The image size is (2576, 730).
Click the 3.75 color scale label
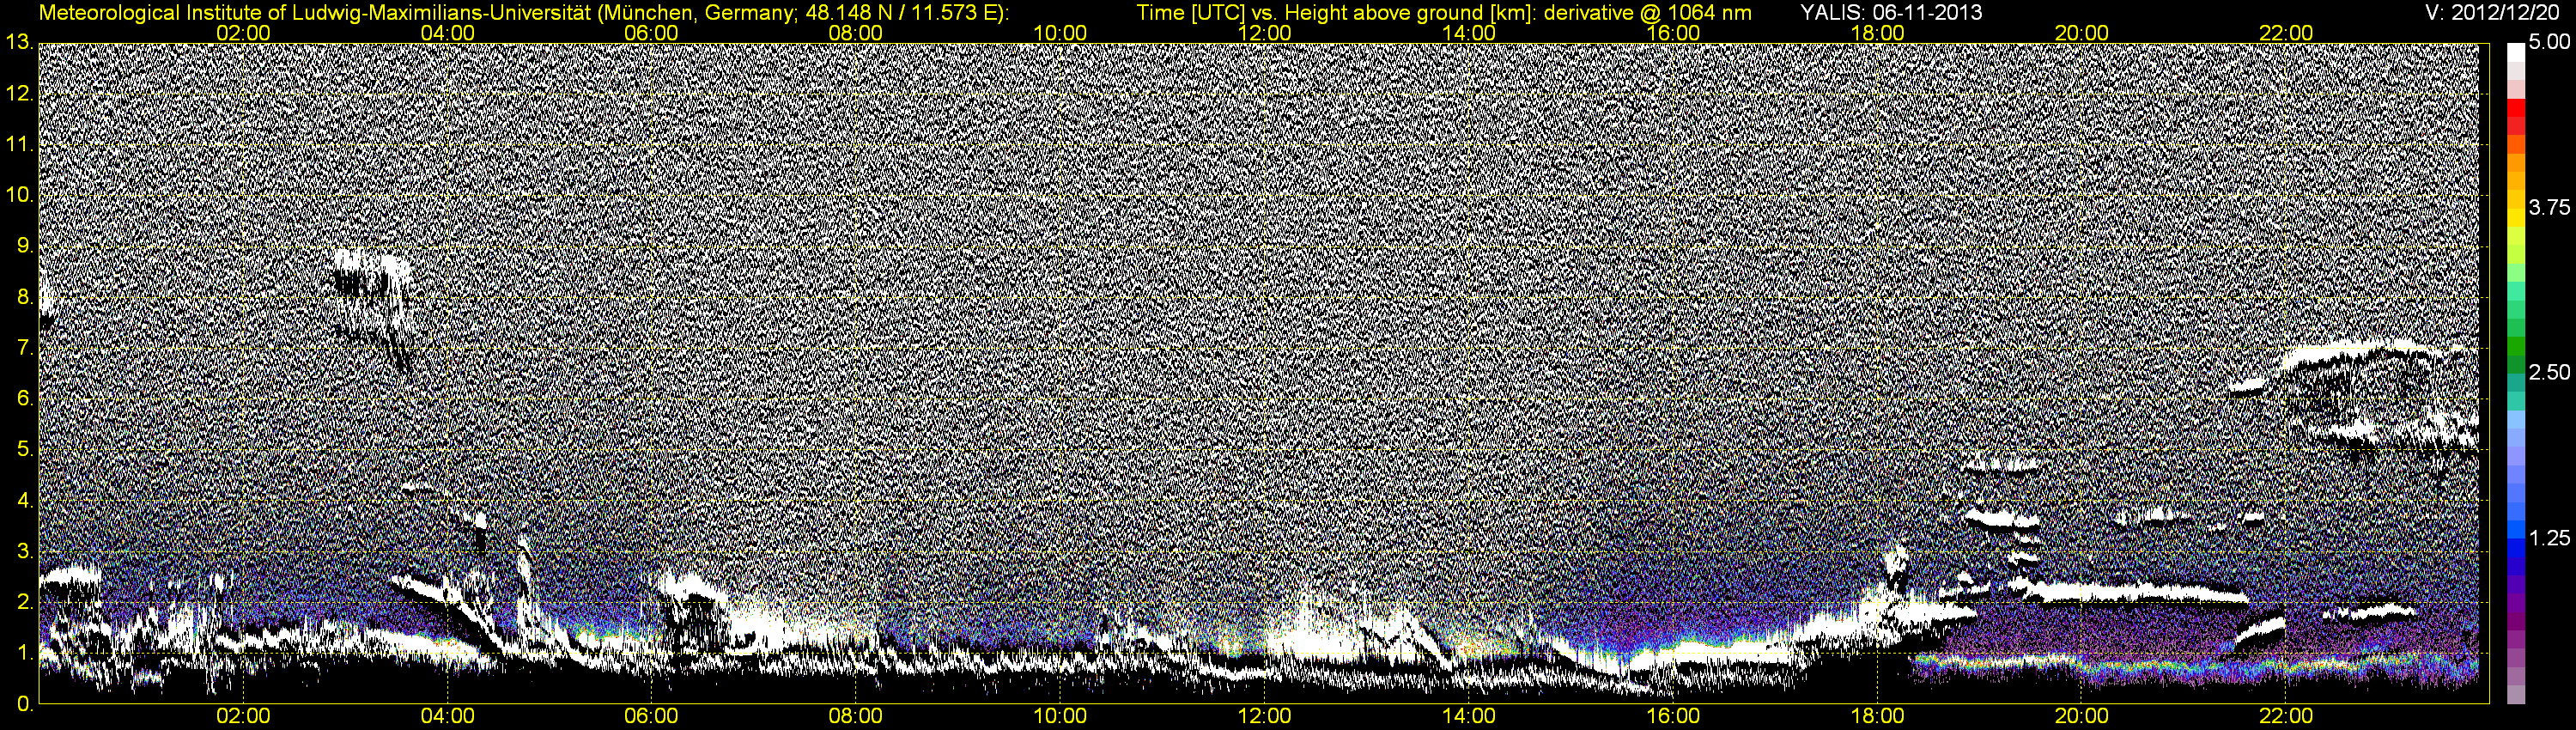[x=2548, y=207]
